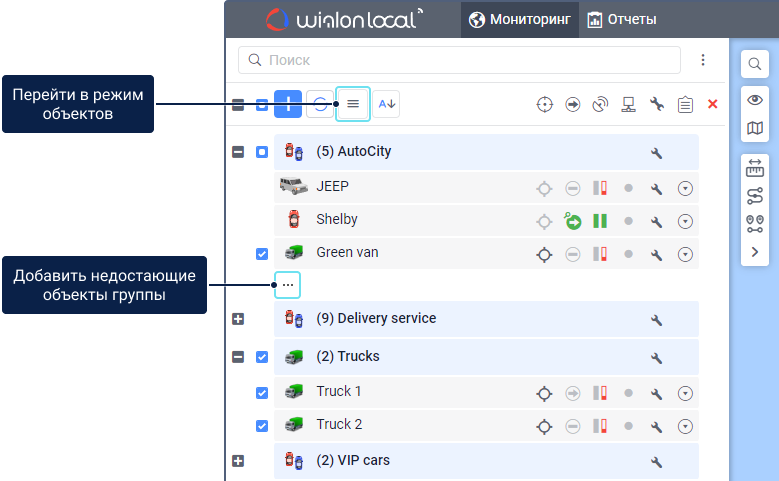
Task: Click the map search magnifier in the right sidebar
Action: [755, 64]
